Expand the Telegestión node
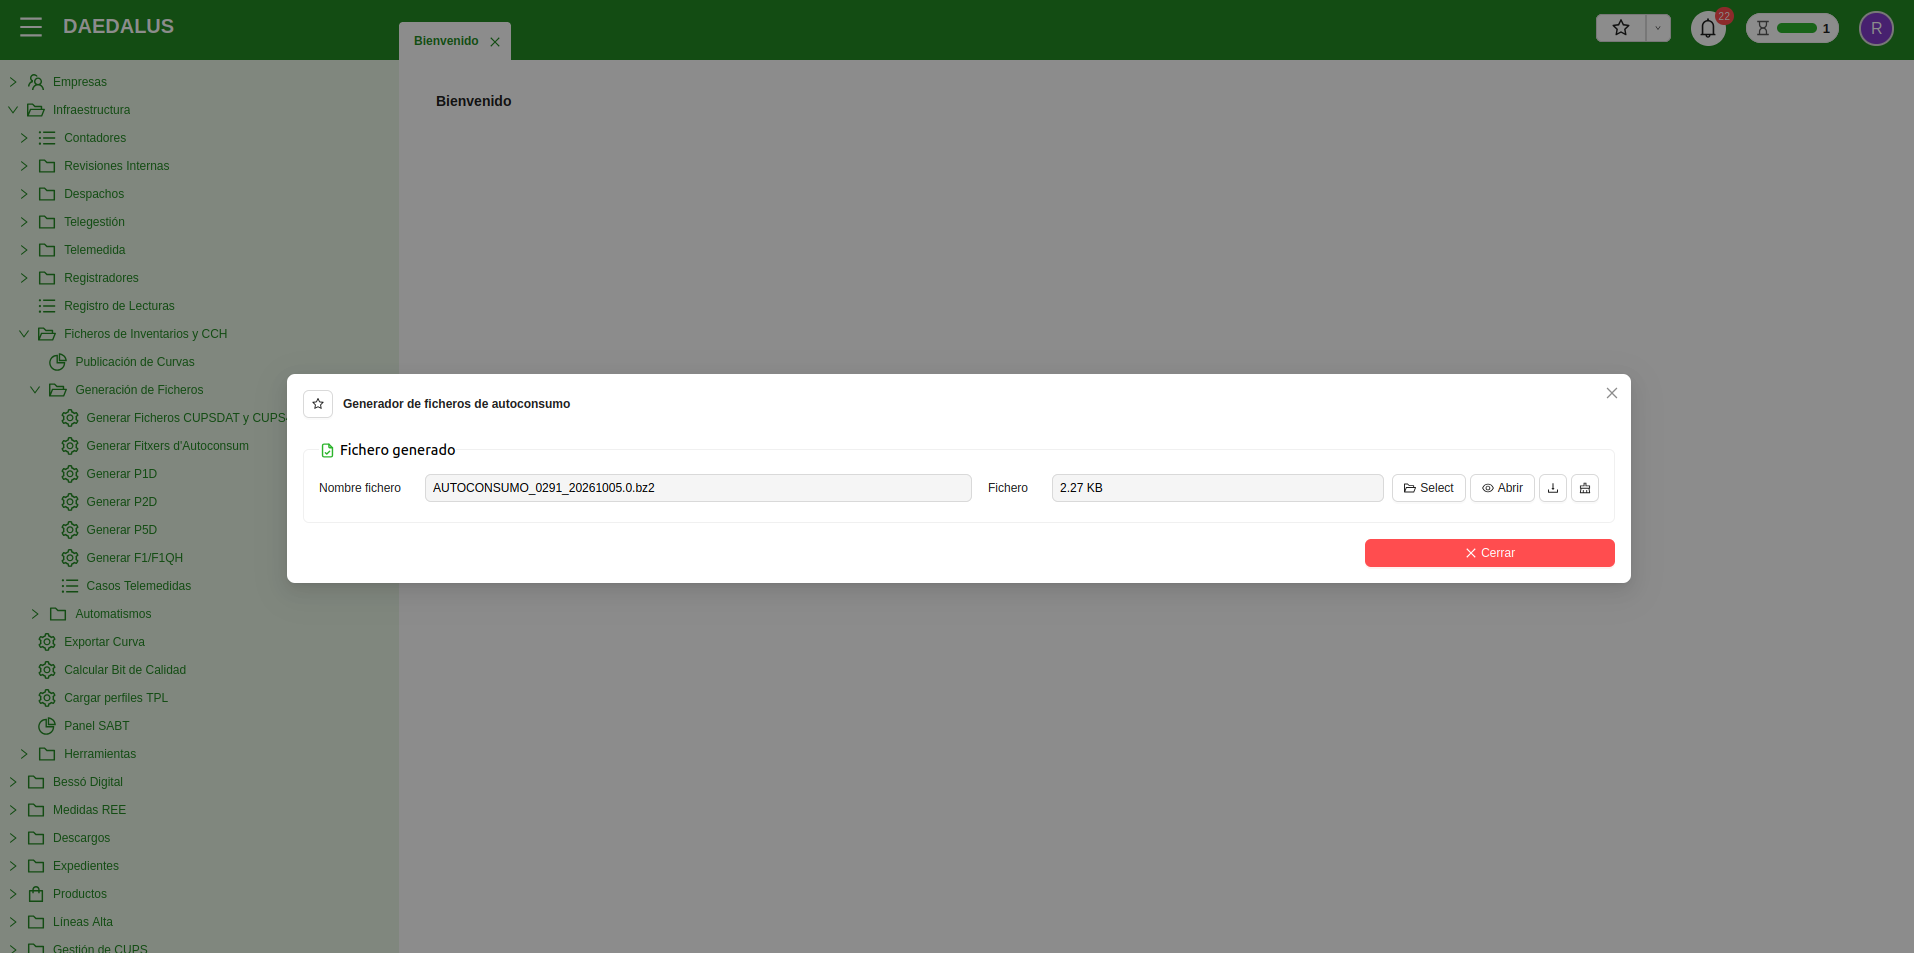Image resolution: width=1914 pixels, height=953 pixels. coord(24,222)
